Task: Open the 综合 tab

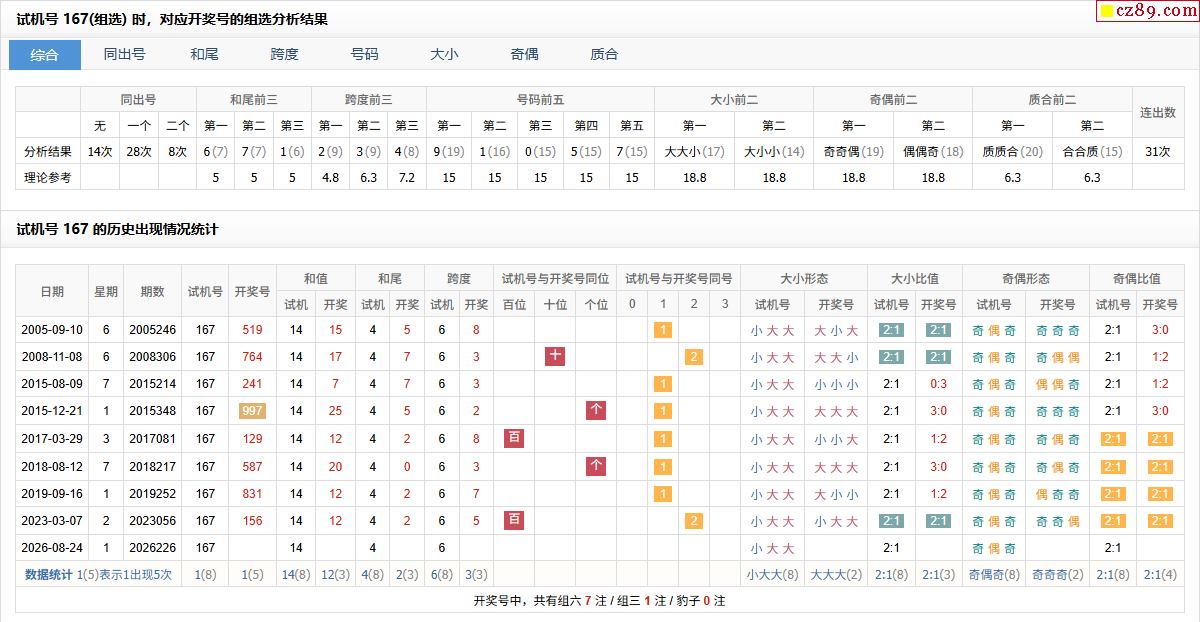Action: click(45, 55)
